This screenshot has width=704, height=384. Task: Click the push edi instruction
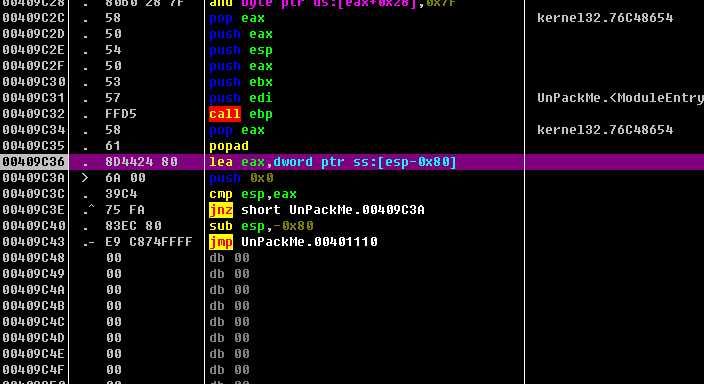241,98
